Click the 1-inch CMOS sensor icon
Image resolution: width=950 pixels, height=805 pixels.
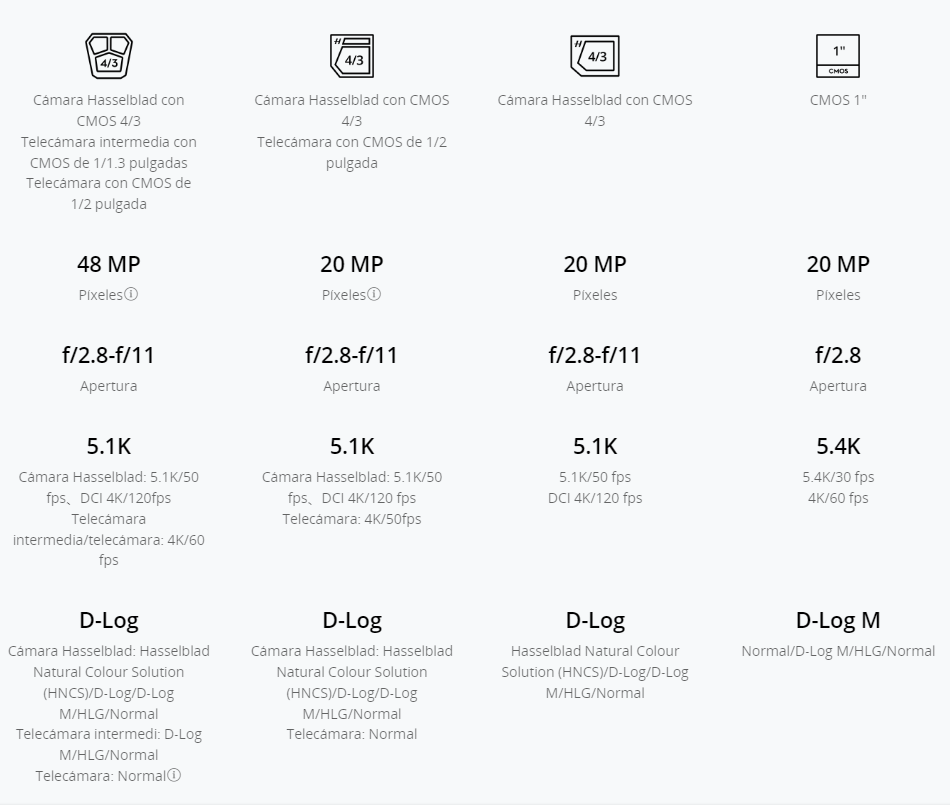pyautogui.click(x=837, y=56)
